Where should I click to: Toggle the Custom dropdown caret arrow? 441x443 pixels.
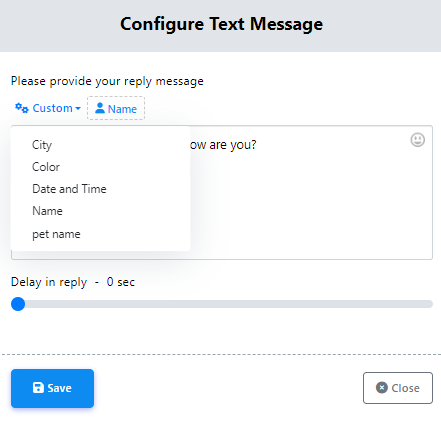[78, 108]
